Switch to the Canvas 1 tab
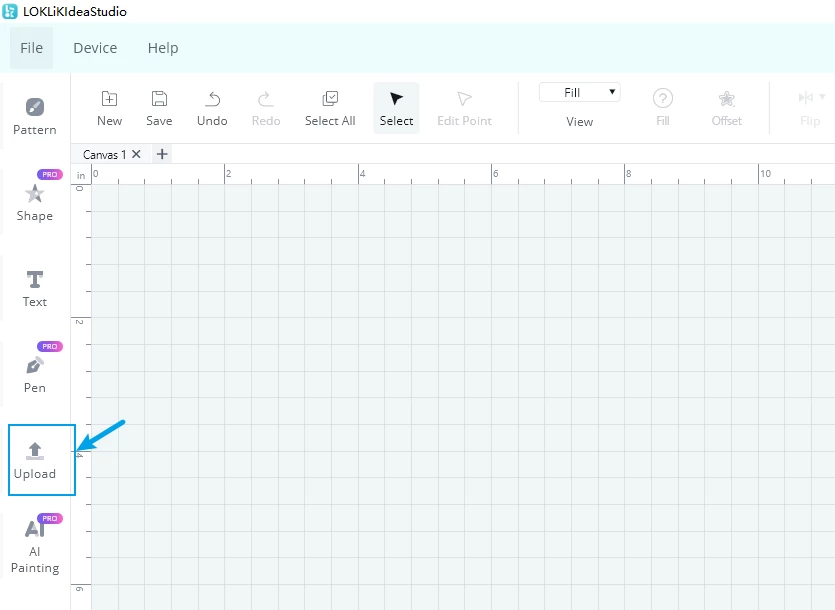This screenshot has height=610, width=835. click(x=104, y=154)
